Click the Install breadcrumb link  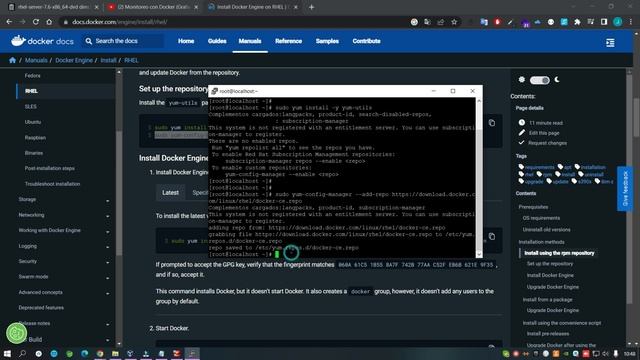point(108,60)
